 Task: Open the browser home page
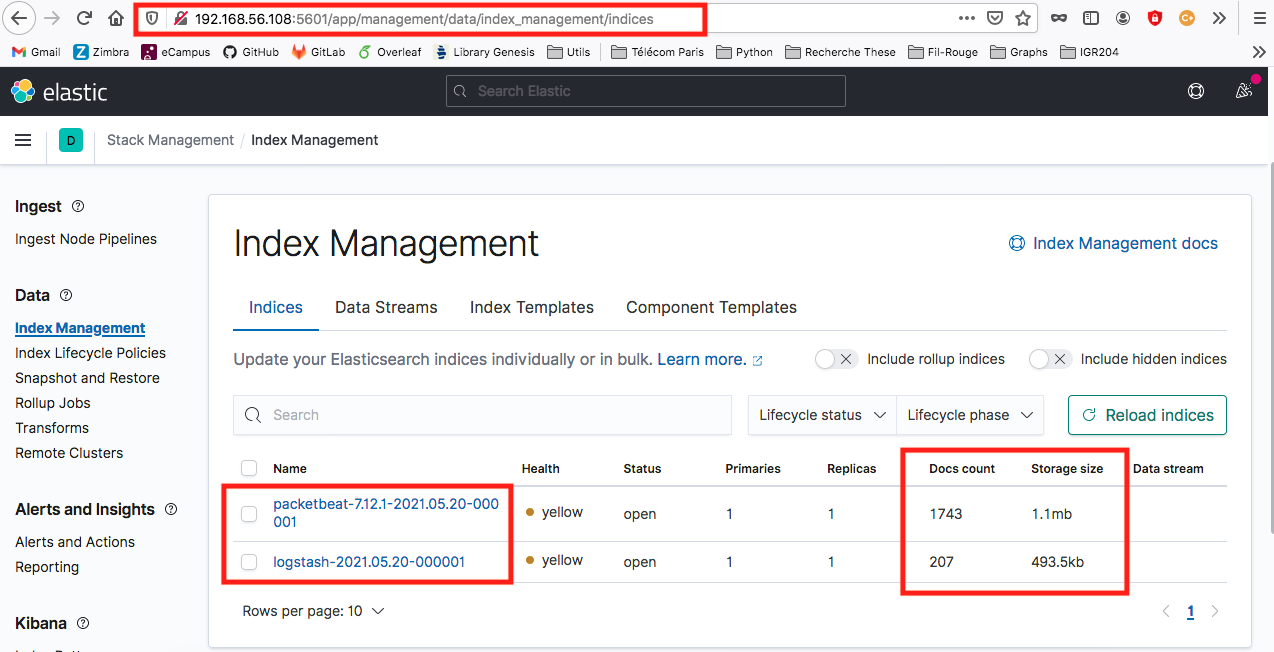tap(116, 18)
